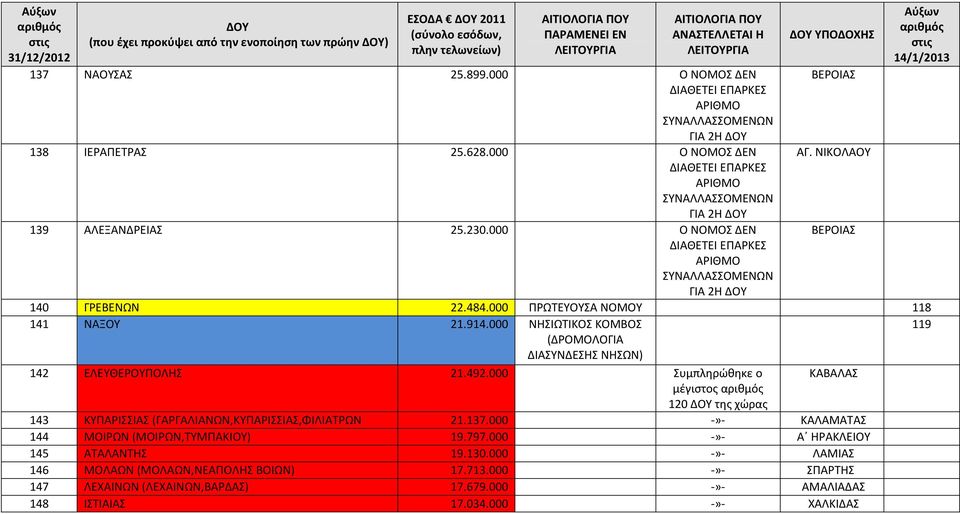Select the cell 'ΑΛΕΞΑΝΔΡΕΙΑΣ'

(x=238, y=260)
